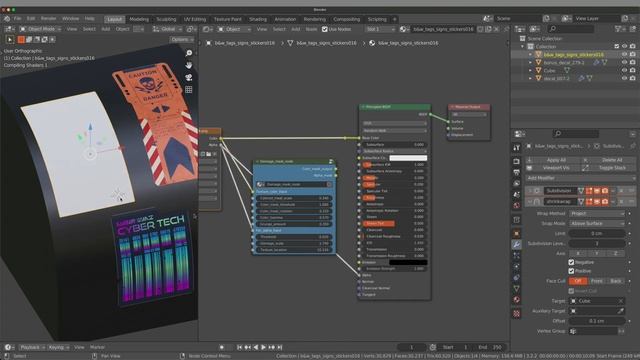
Task: Click the timeline auto-keying record dot
Action: click(222, 347)
